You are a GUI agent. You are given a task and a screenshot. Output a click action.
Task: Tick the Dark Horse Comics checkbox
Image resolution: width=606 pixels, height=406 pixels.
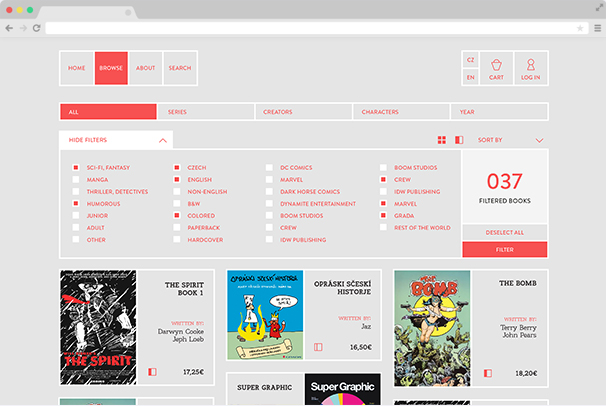[x=269, y=192]
